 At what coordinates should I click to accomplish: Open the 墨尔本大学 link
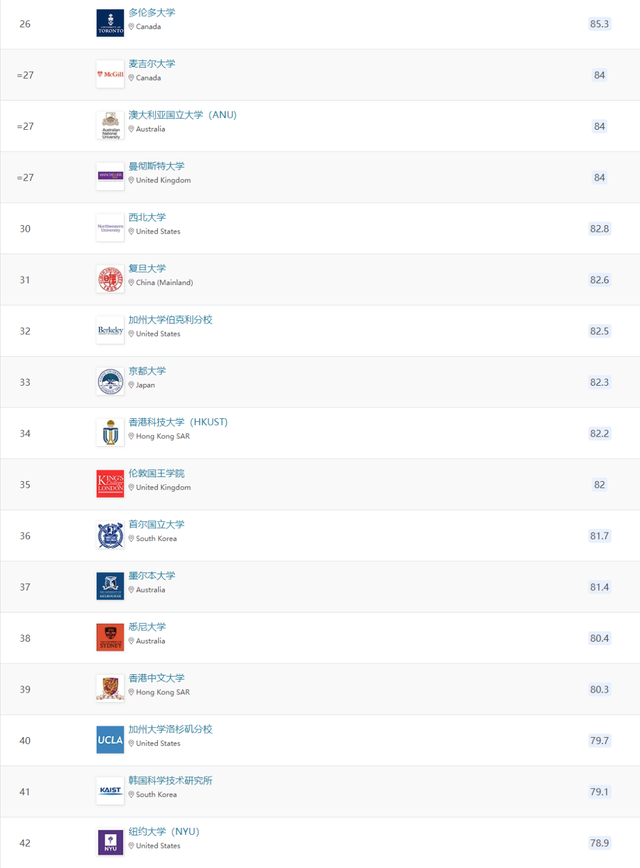(152, 576)
